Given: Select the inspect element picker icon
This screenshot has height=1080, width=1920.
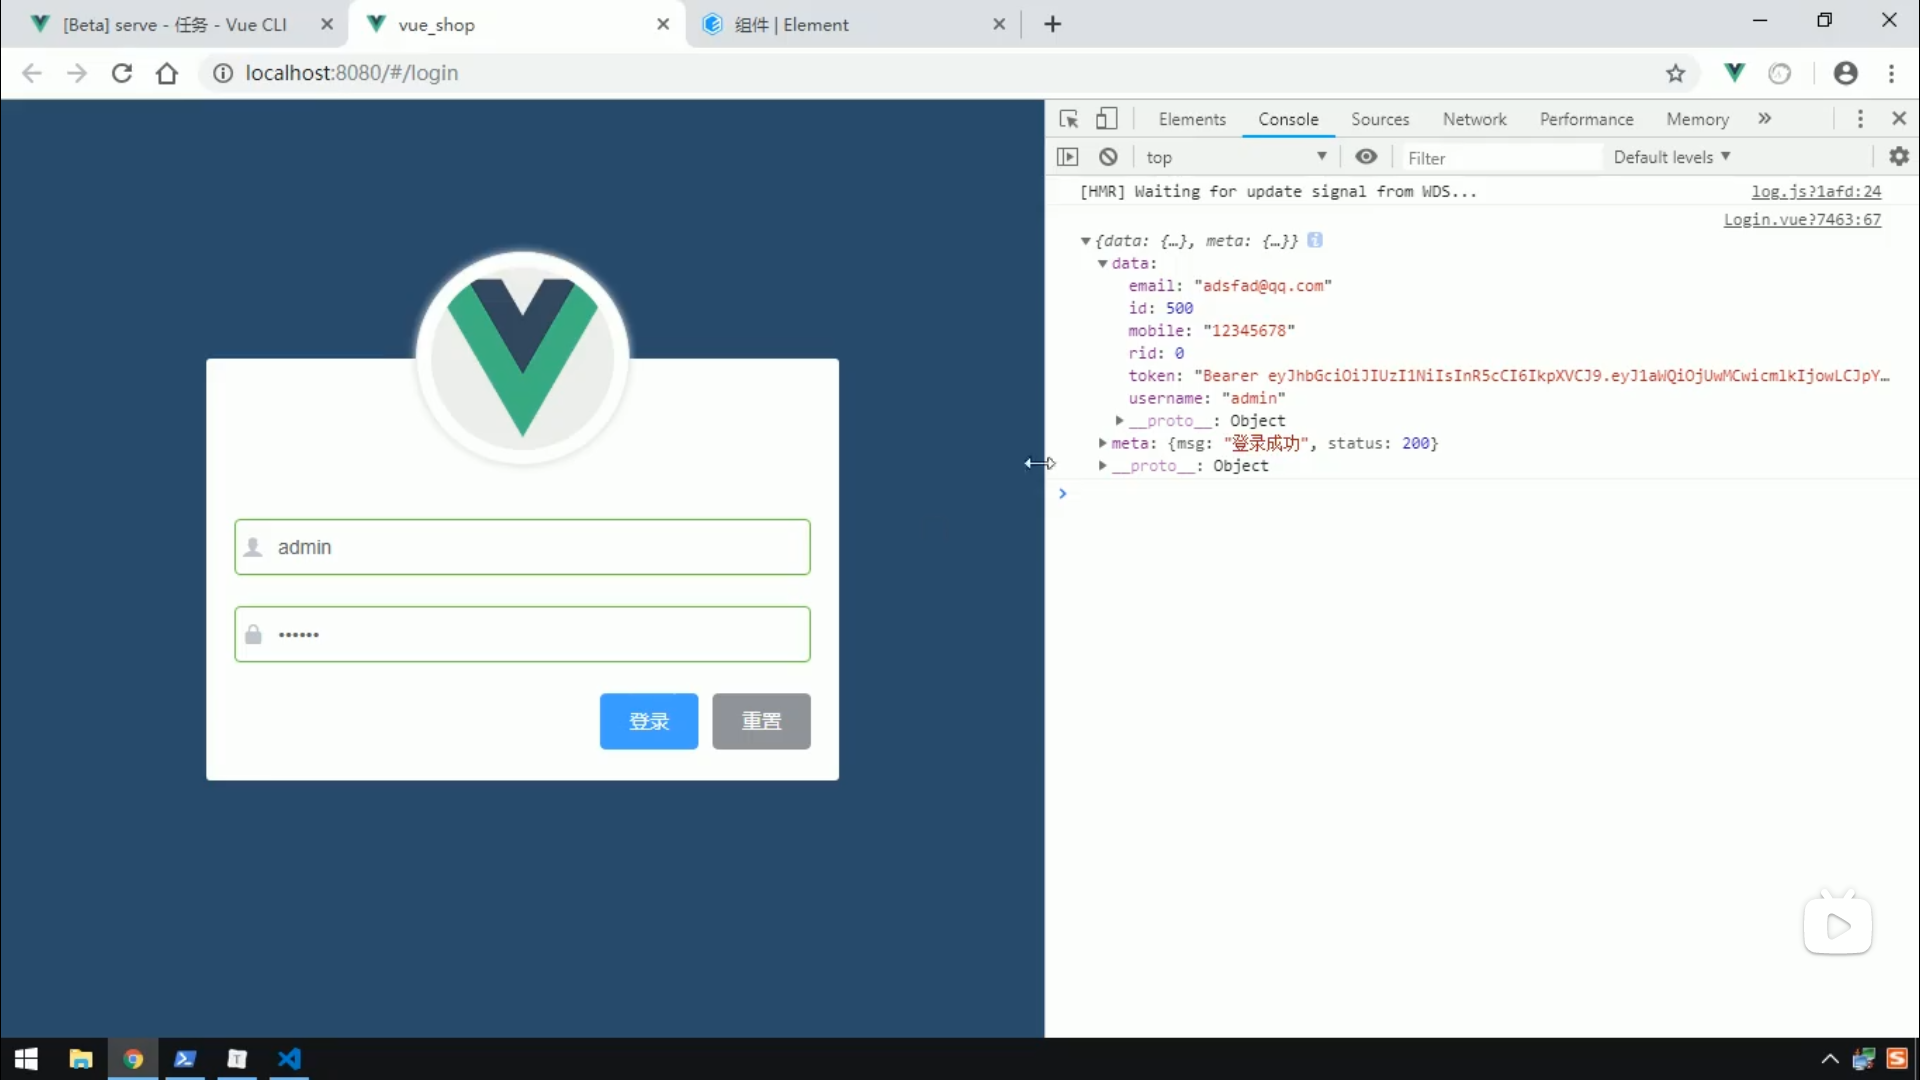Looking at the screenshot, I should (1068, 119).
